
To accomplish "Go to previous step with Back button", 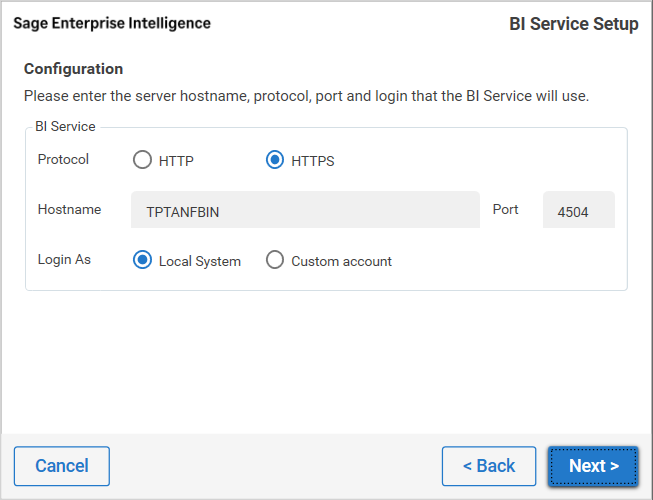I will [x=489, y=466].
